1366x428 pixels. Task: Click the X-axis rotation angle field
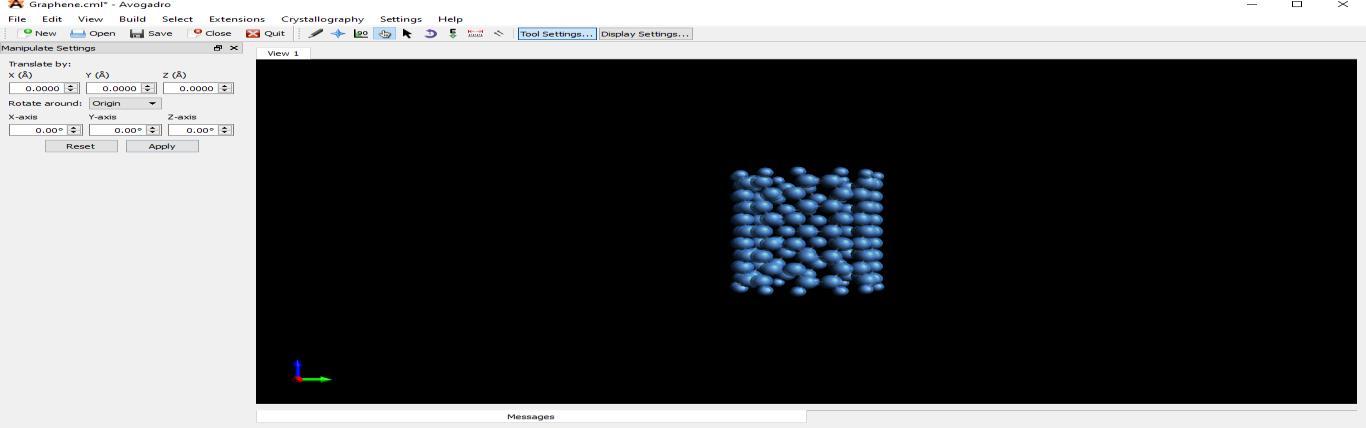coord(38,130)
